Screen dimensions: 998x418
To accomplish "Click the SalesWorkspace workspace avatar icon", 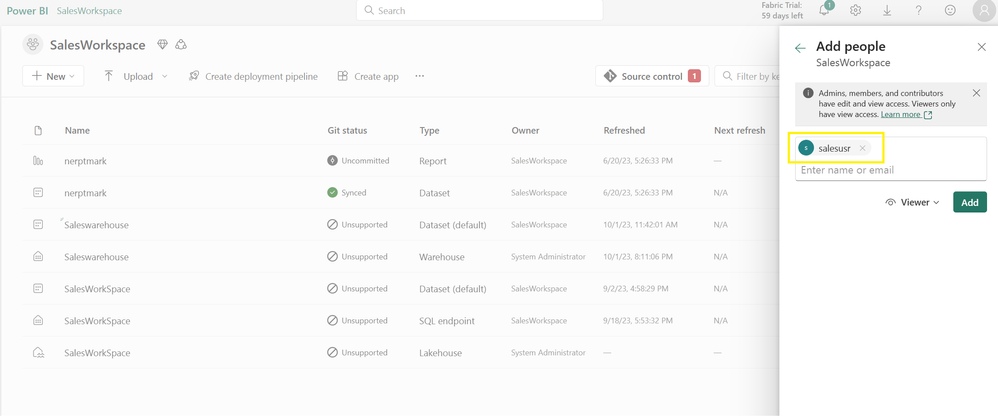I will [x=32, y=45].
